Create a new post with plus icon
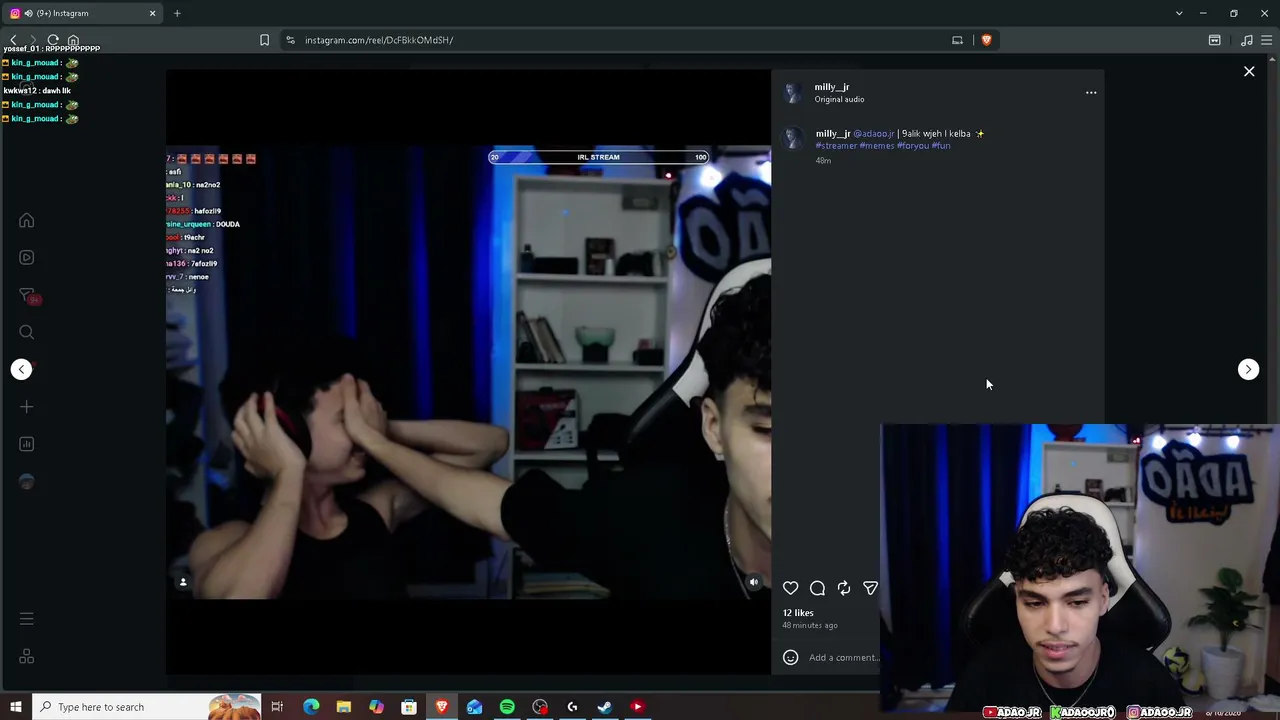1280x720 pixels. 27,407
